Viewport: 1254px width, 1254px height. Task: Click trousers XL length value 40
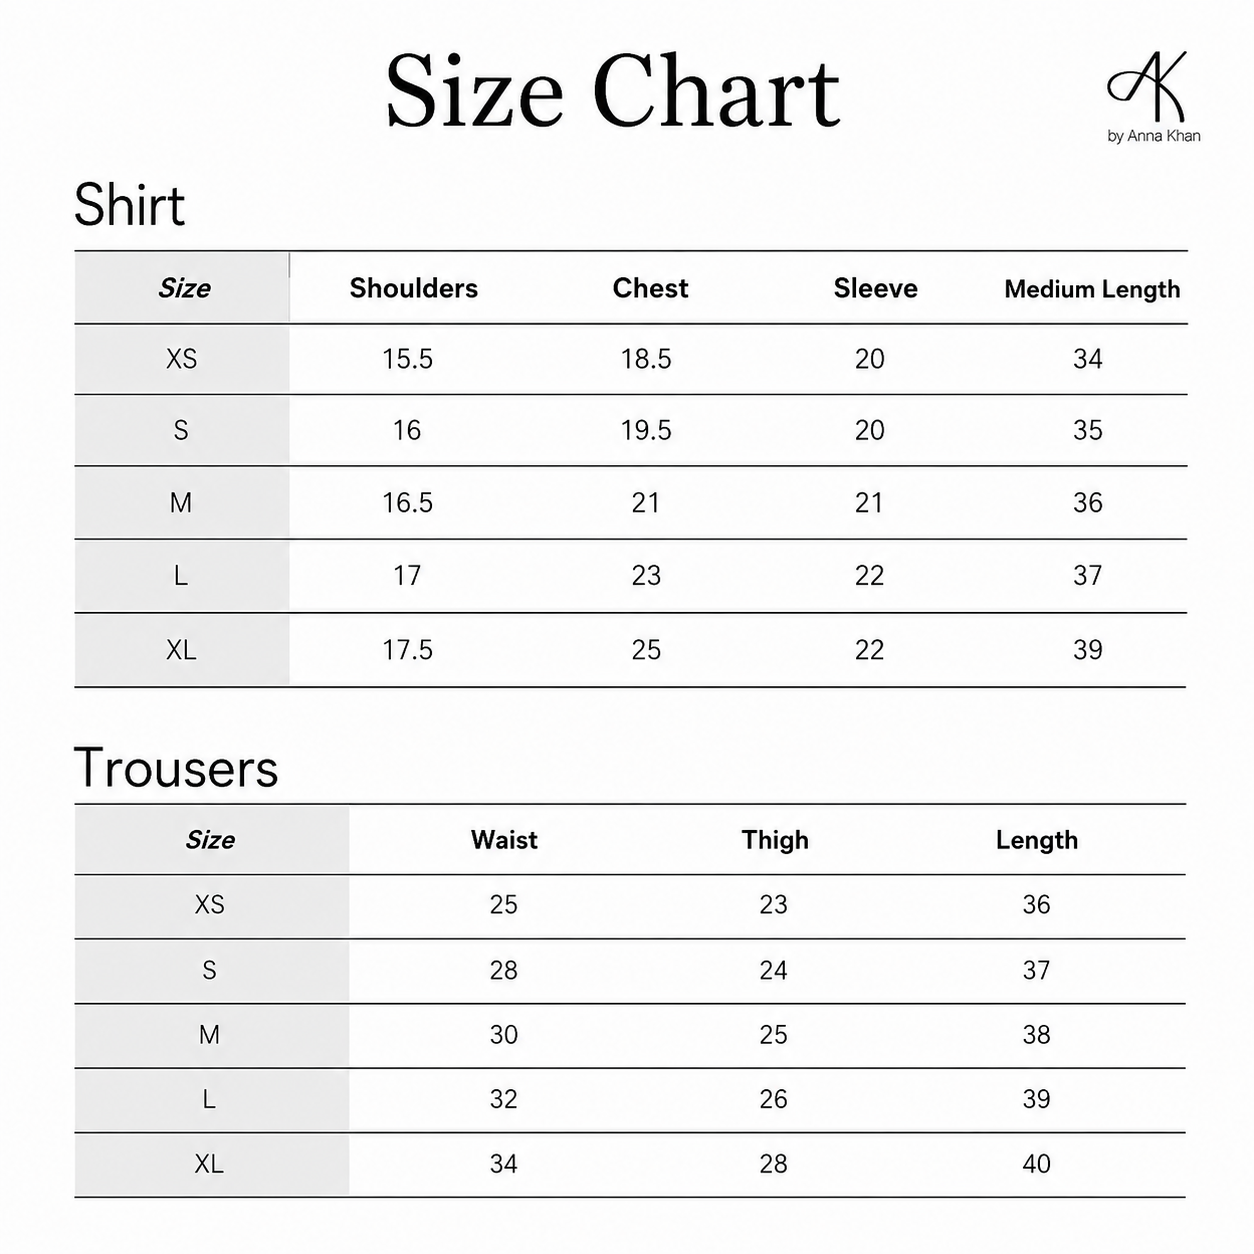coord(1037,1164)
